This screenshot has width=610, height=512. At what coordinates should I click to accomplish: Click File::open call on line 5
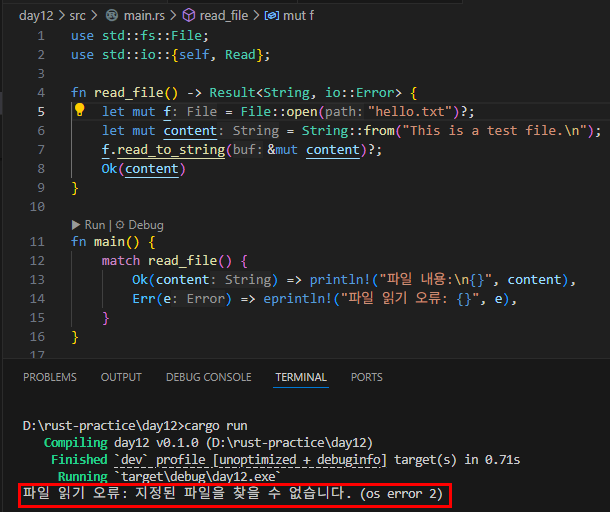point(279,112)
